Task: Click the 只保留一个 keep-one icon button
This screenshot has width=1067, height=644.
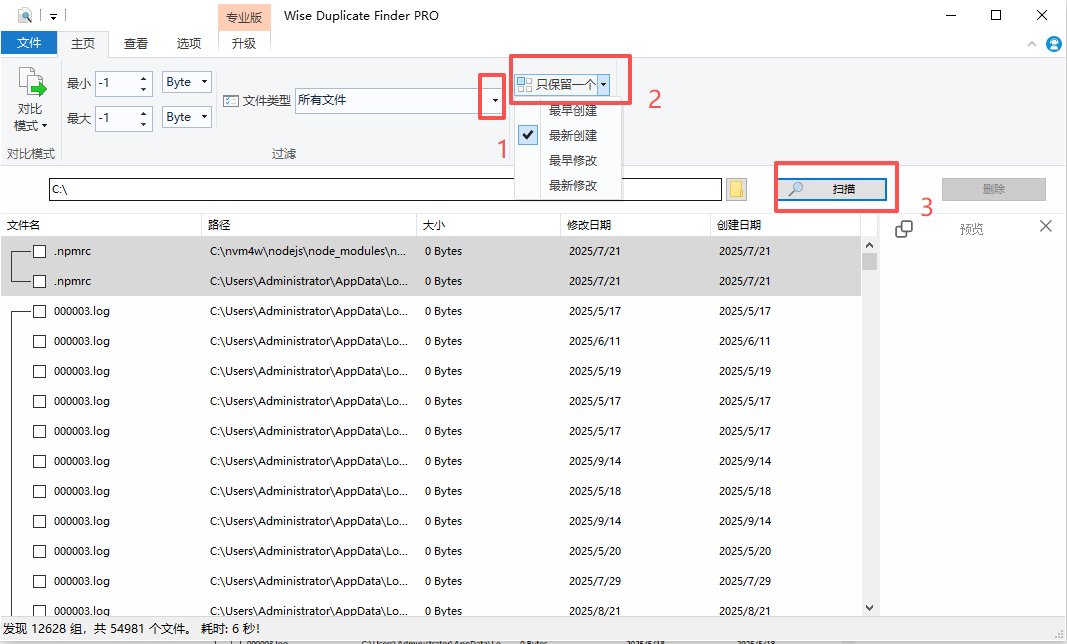Action: coord(556,84)
